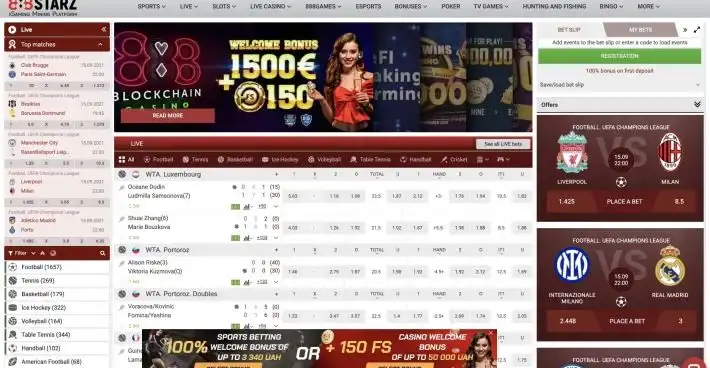710x368 pixels.
Task: Collapse the Live sidebar with double-arrow icon
Action: [x=104, y=29]
